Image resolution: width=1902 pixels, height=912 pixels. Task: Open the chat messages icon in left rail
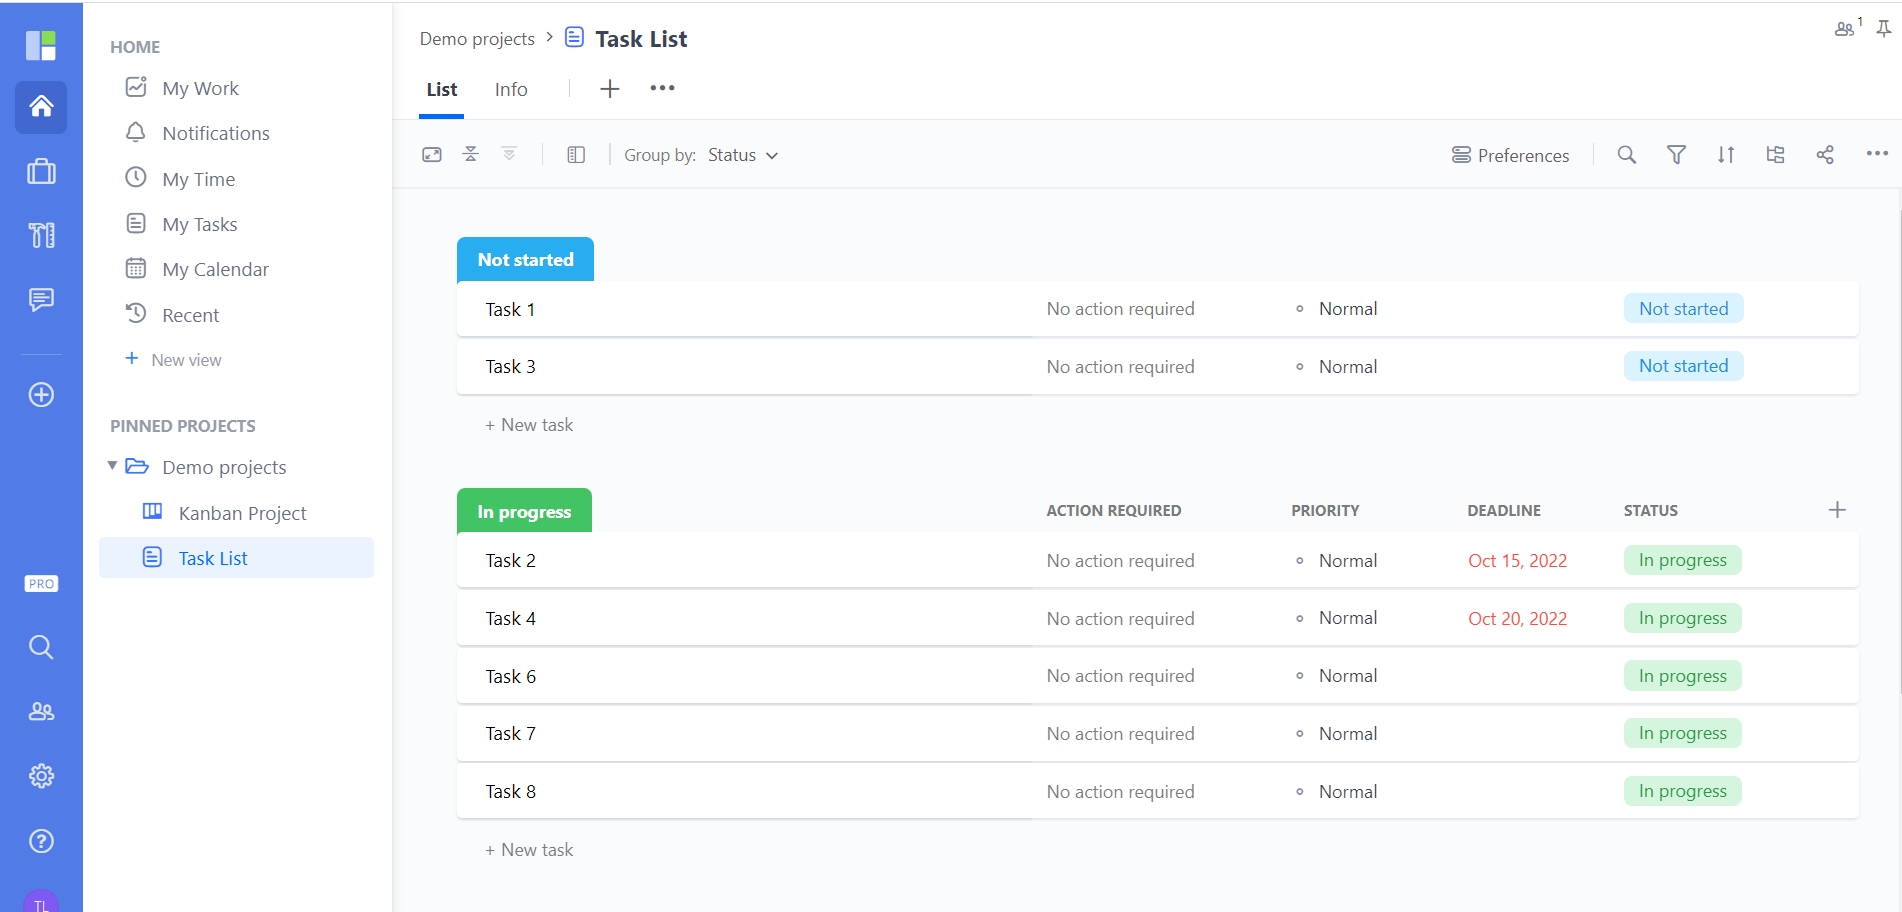point(41,299)
